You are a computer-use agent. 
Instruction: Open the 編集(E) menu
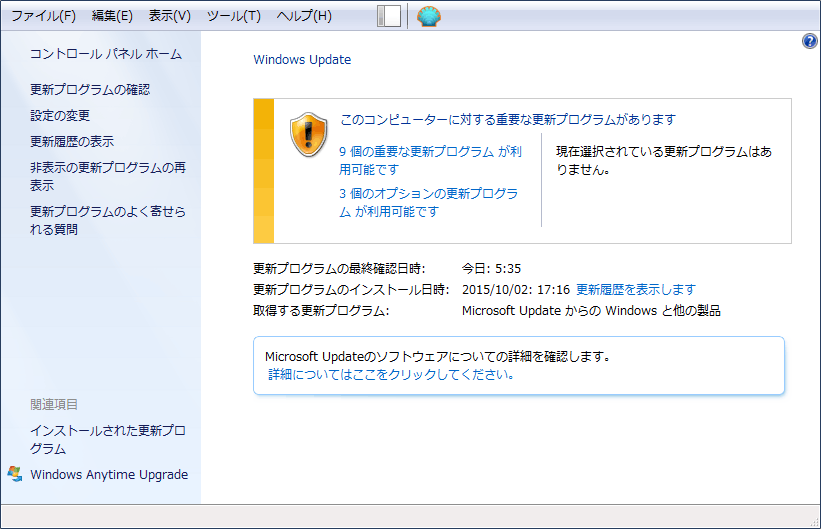(112, 16)
